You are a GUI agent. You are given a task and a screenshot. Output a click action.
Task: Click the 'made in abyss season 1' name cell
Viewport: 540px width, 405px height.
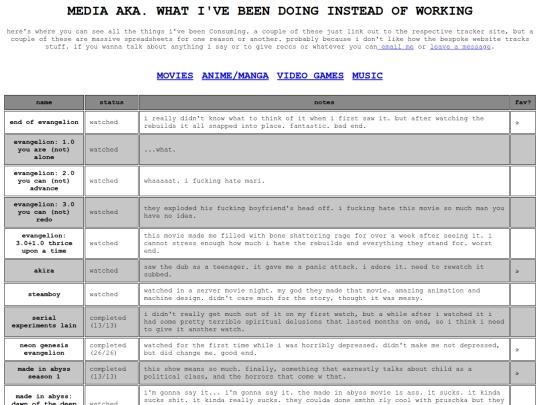(x=44, y=373)
